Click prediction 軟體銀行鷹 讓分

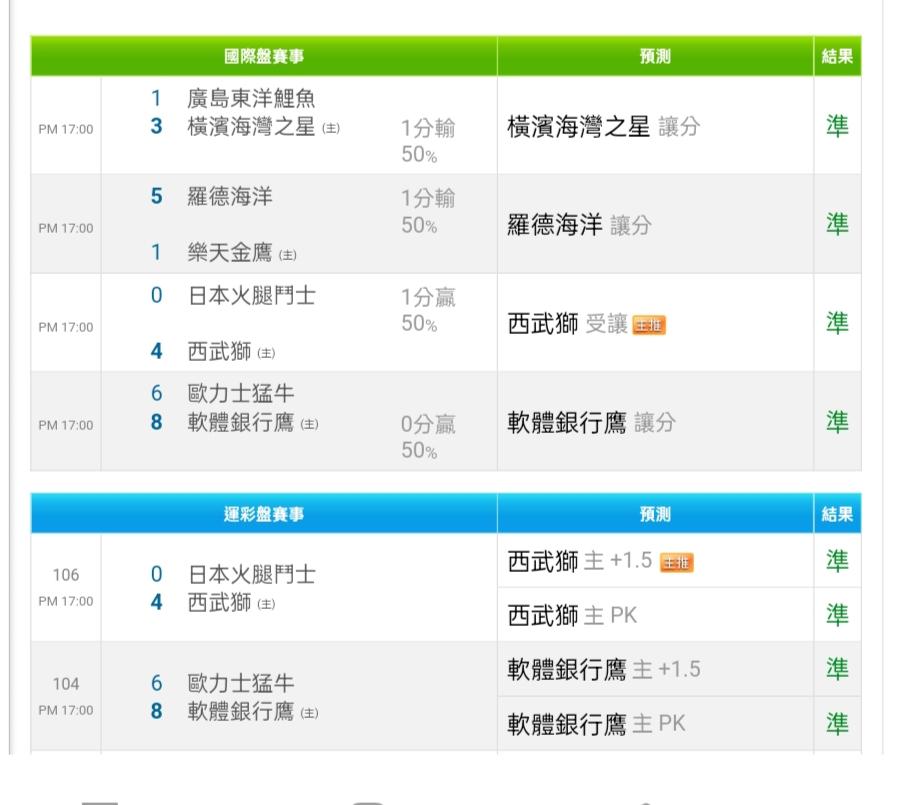point(591,422)
